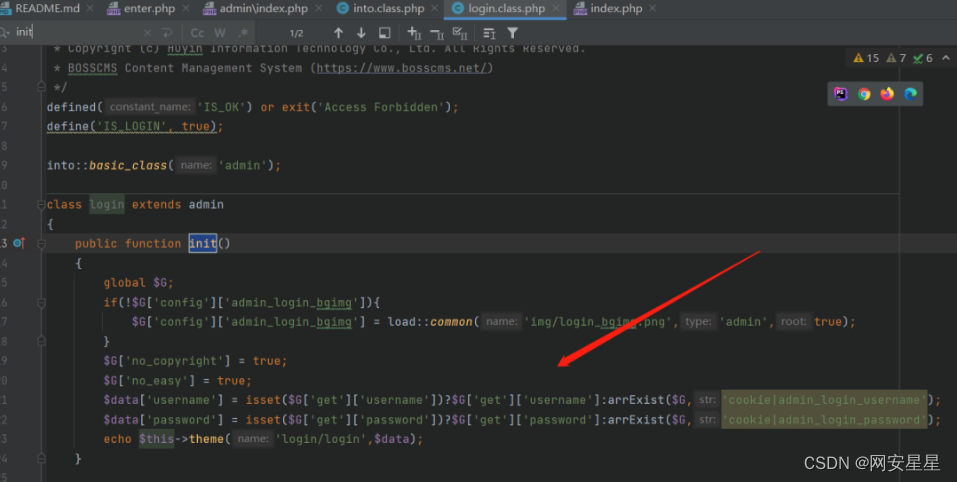
Task: Toggle Match Case (Cc) in search bar
Action: (197, 33)
